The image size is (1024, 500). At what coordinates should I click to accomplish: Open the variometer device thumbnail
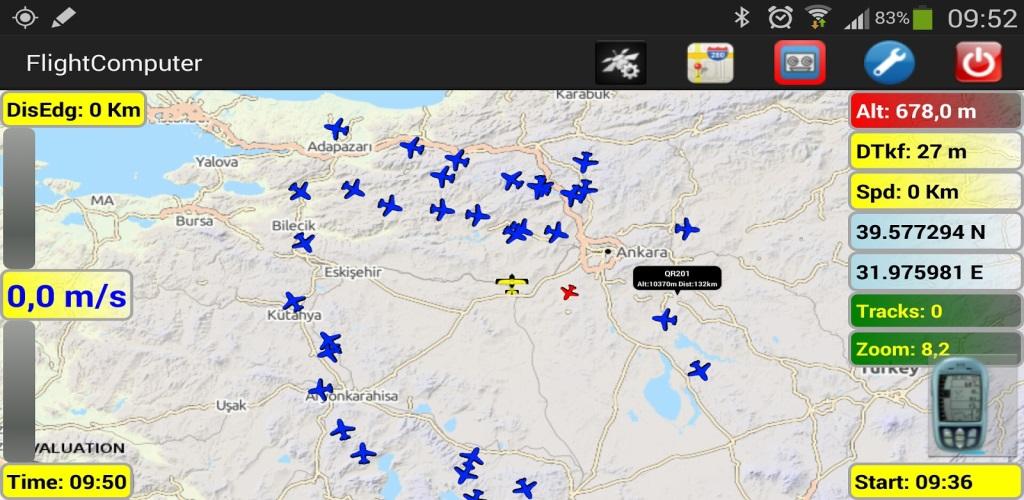point(958,405)
